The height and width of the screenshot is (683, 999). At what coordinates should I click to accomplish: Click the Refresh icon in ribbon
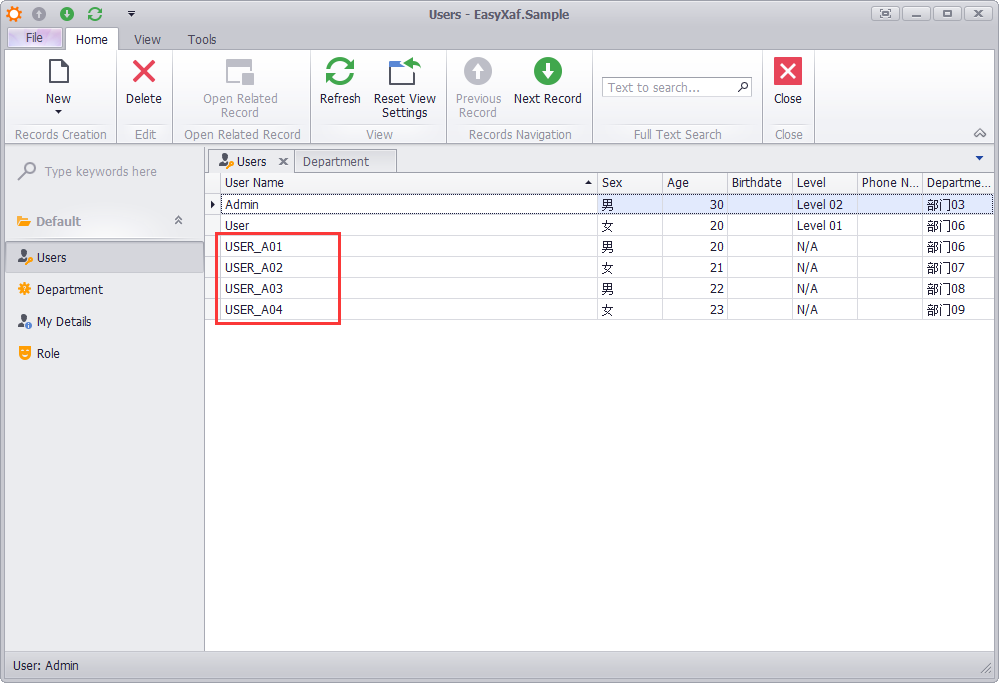click(340, 72)
